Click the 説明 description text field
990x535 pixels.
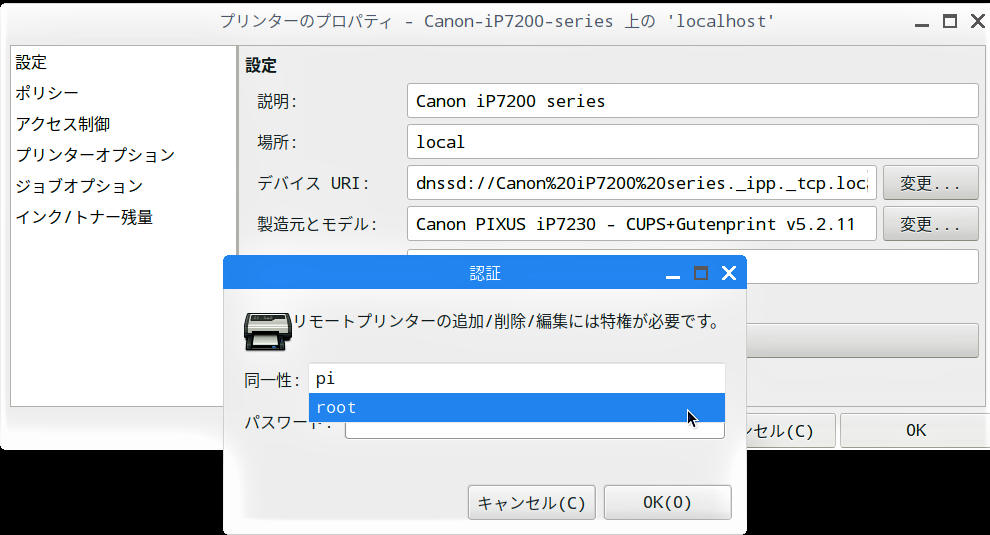pyautogui.click(x=692, y=101)
